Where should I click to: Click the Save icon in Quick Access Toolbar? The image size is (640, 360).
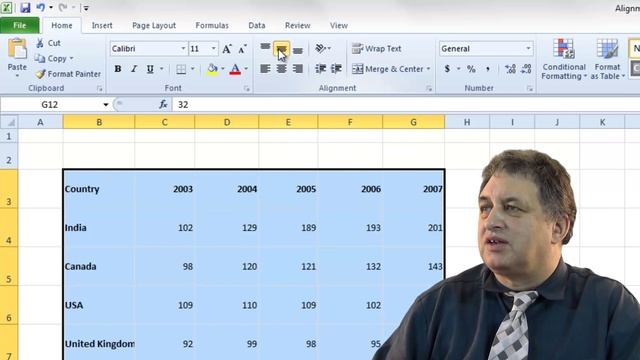coord(25,7)
